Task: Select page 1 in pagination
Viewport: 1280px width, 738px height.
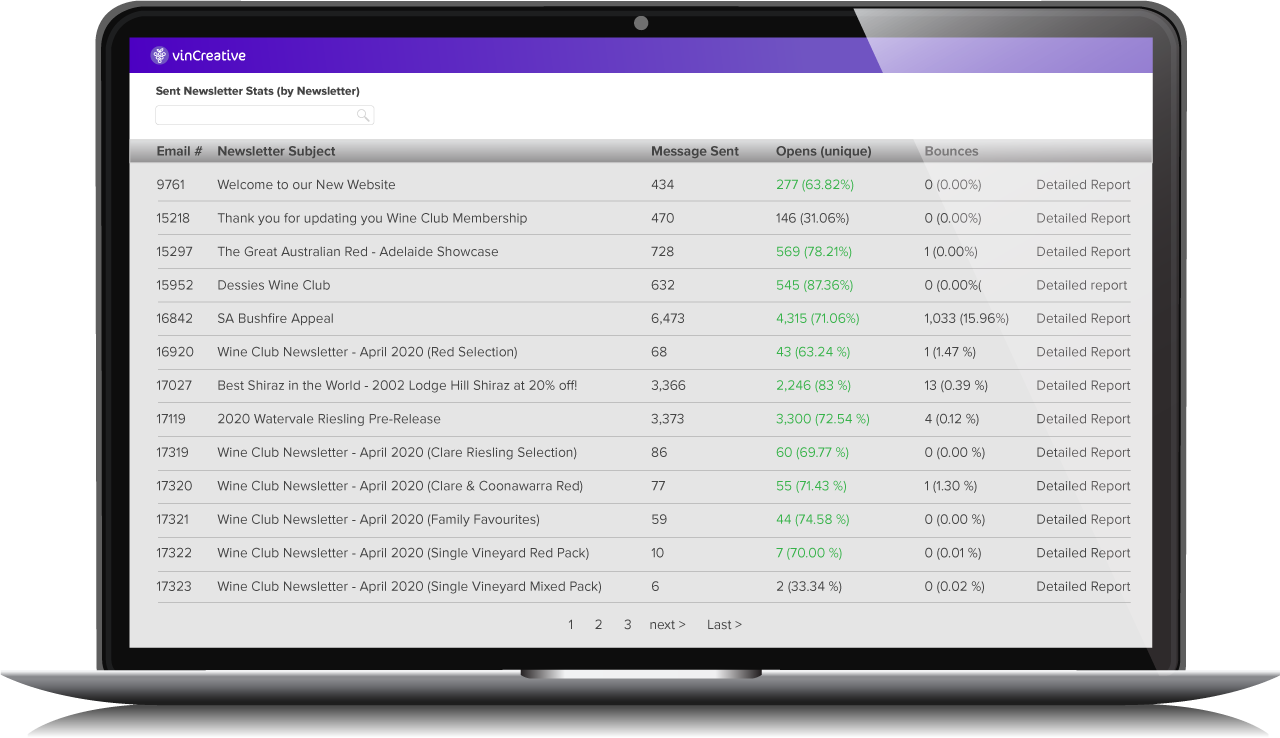Action: coord(570,625)
